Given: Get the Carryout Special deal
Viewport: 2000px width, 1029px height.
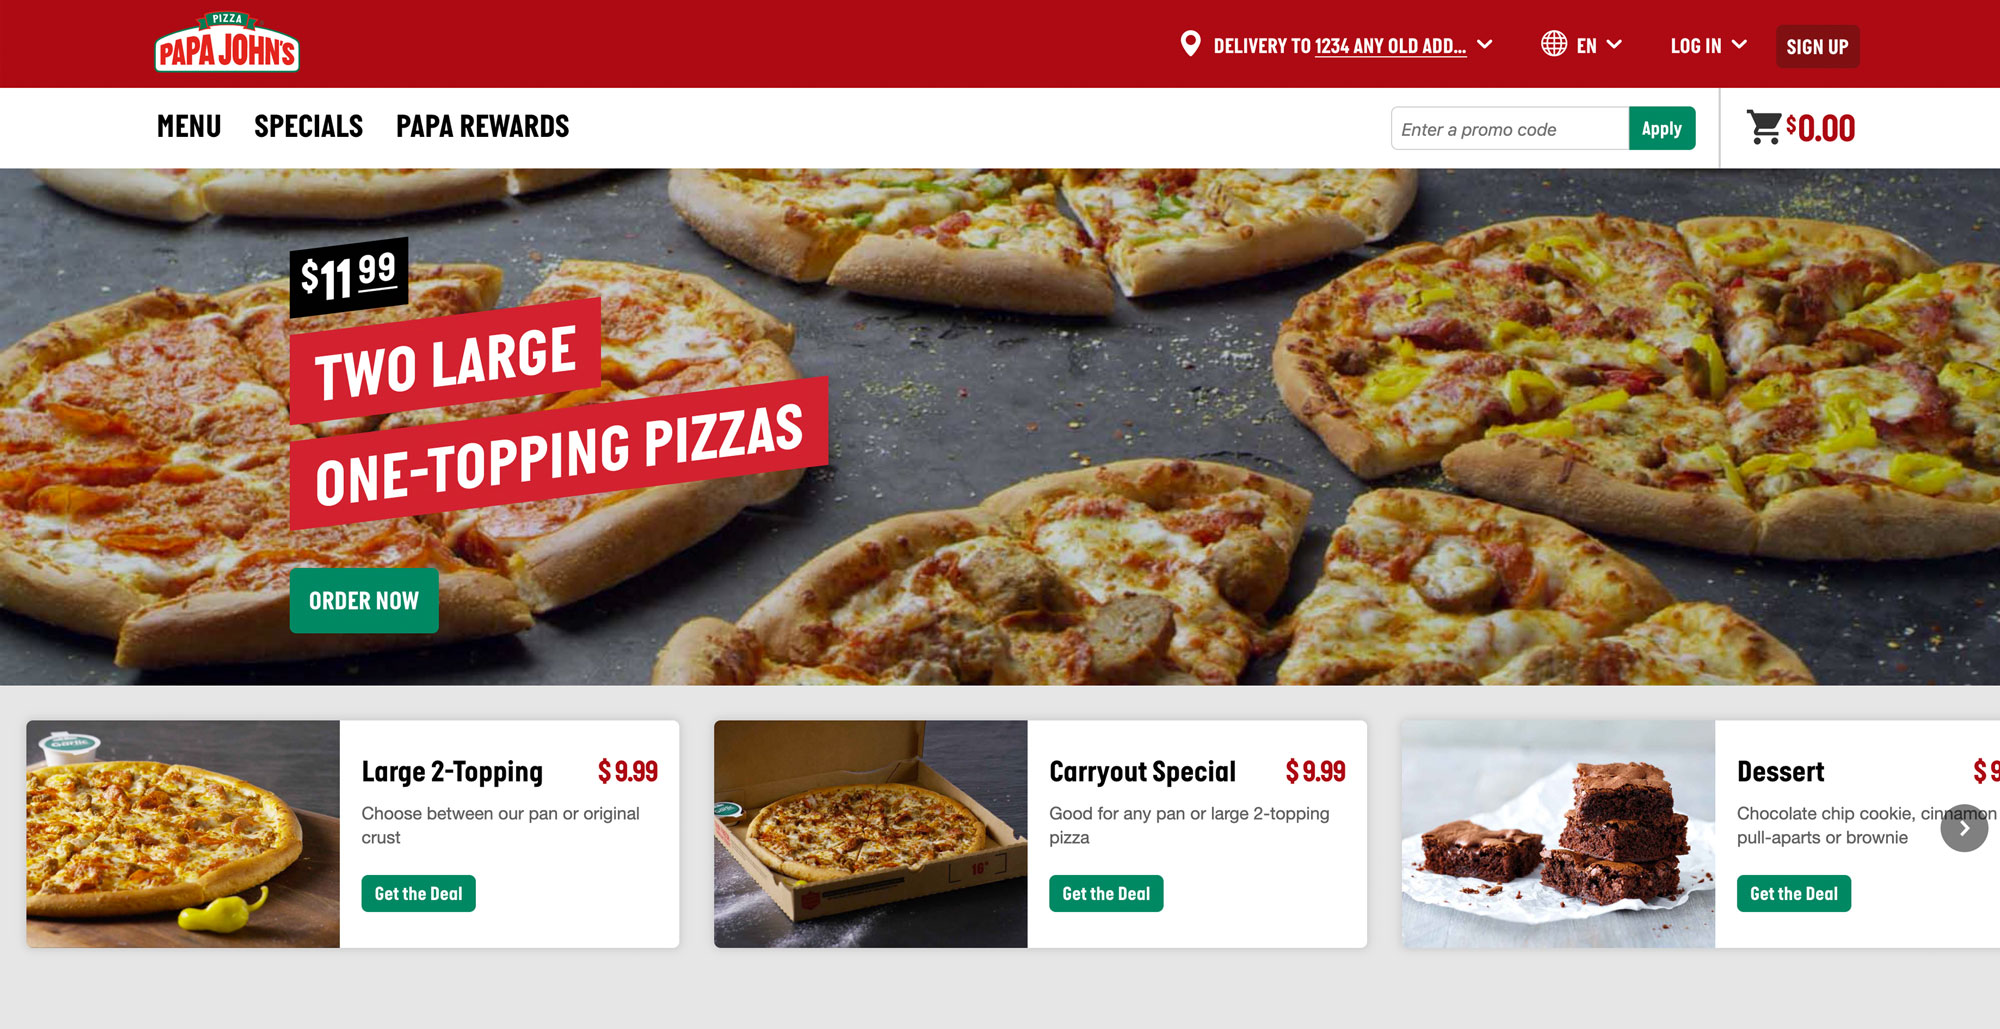Looking at the screenshot, I should pos(1106,893).
